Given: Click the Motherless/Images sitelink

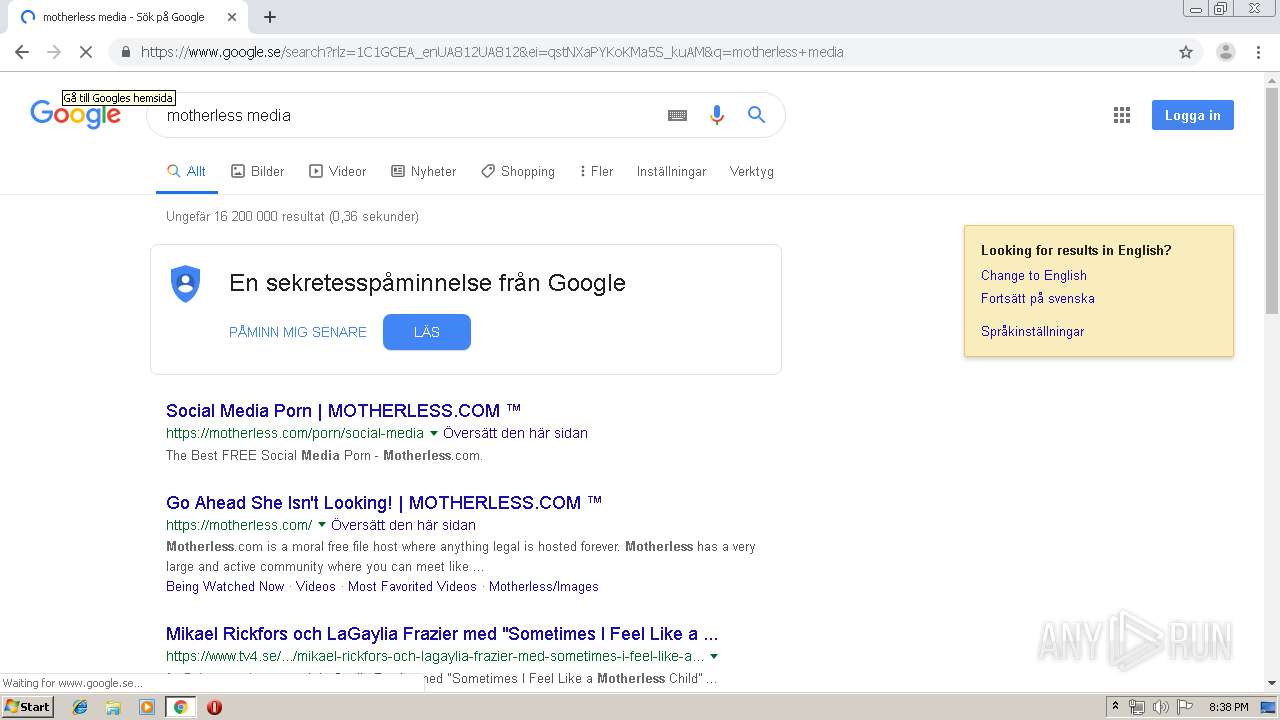Looking at the screenshot, I should [x=544, y=586].
